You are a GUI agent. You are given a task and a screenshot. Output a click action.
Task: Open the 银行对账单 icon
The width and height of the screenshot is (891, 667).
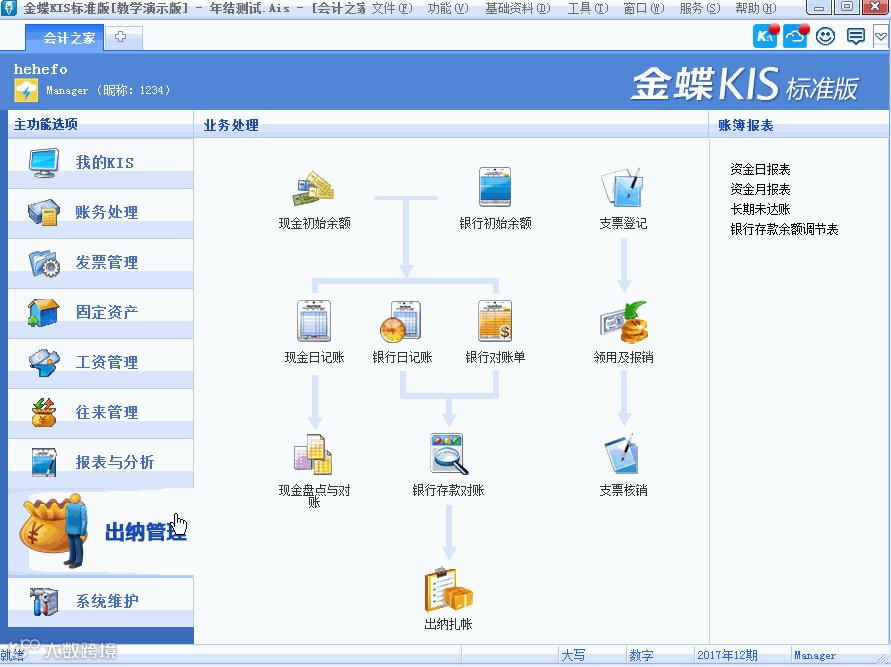point(495,321)
